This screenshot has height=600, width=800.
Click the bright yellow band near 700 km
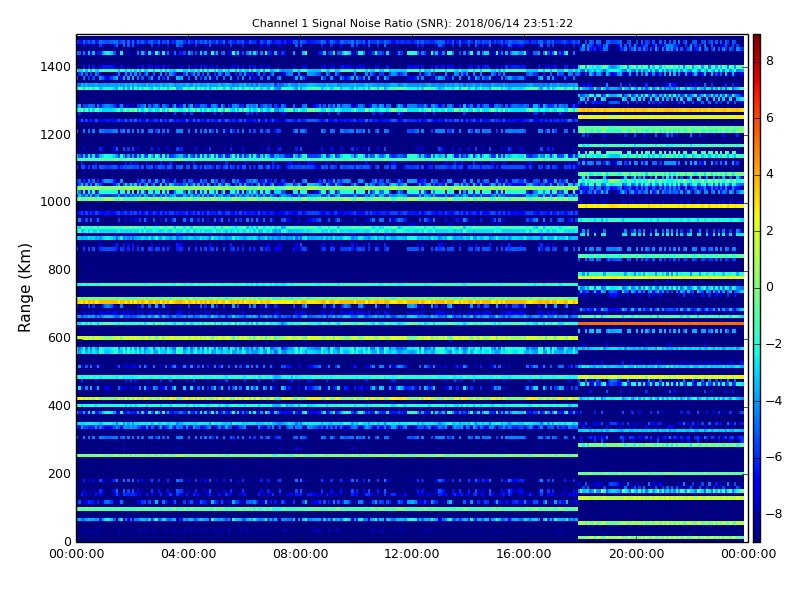(x=327, y=302)
